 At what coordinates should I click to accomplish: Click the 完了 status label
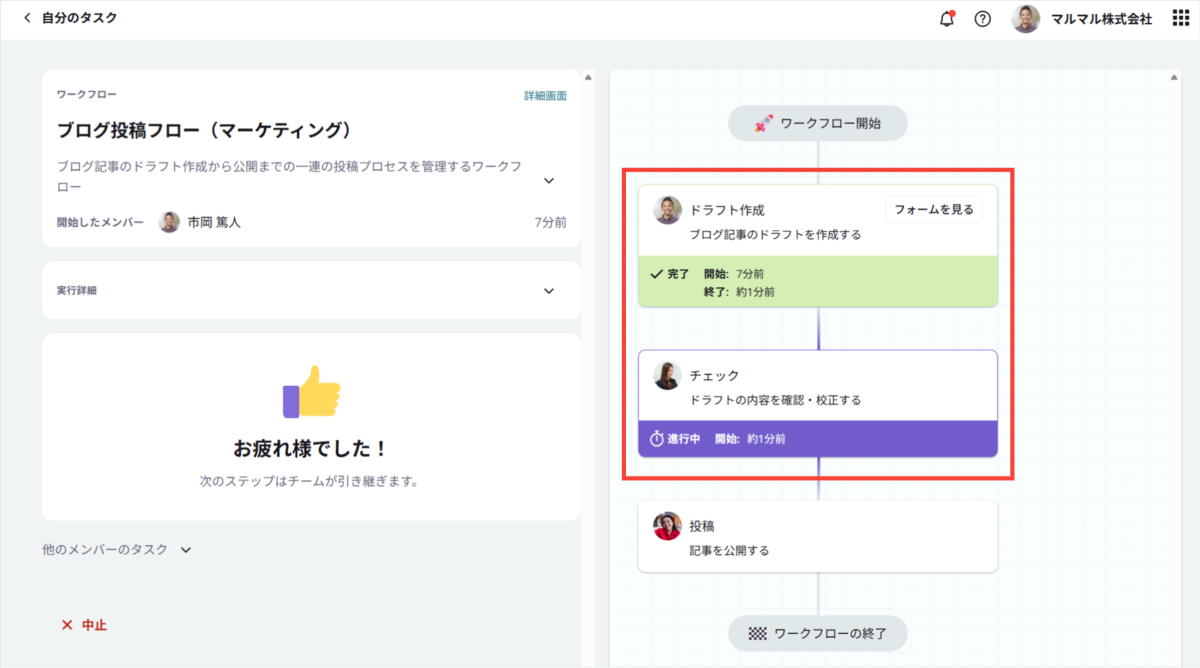pos(678,274)
